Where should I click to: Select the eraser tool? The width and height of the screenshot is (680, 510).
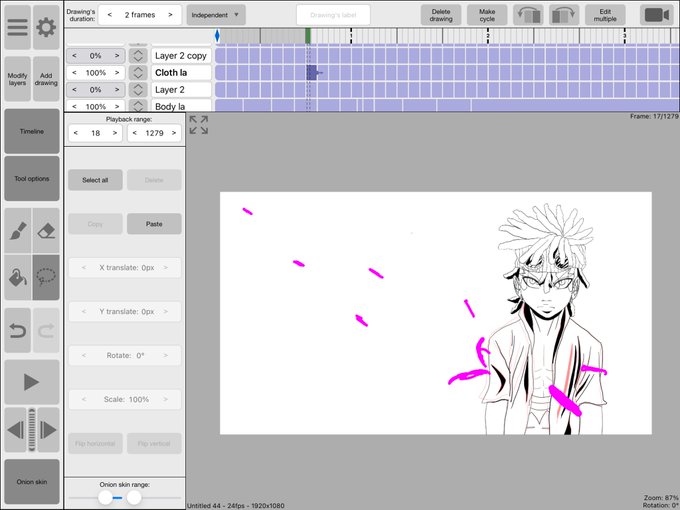pos(46,230)
